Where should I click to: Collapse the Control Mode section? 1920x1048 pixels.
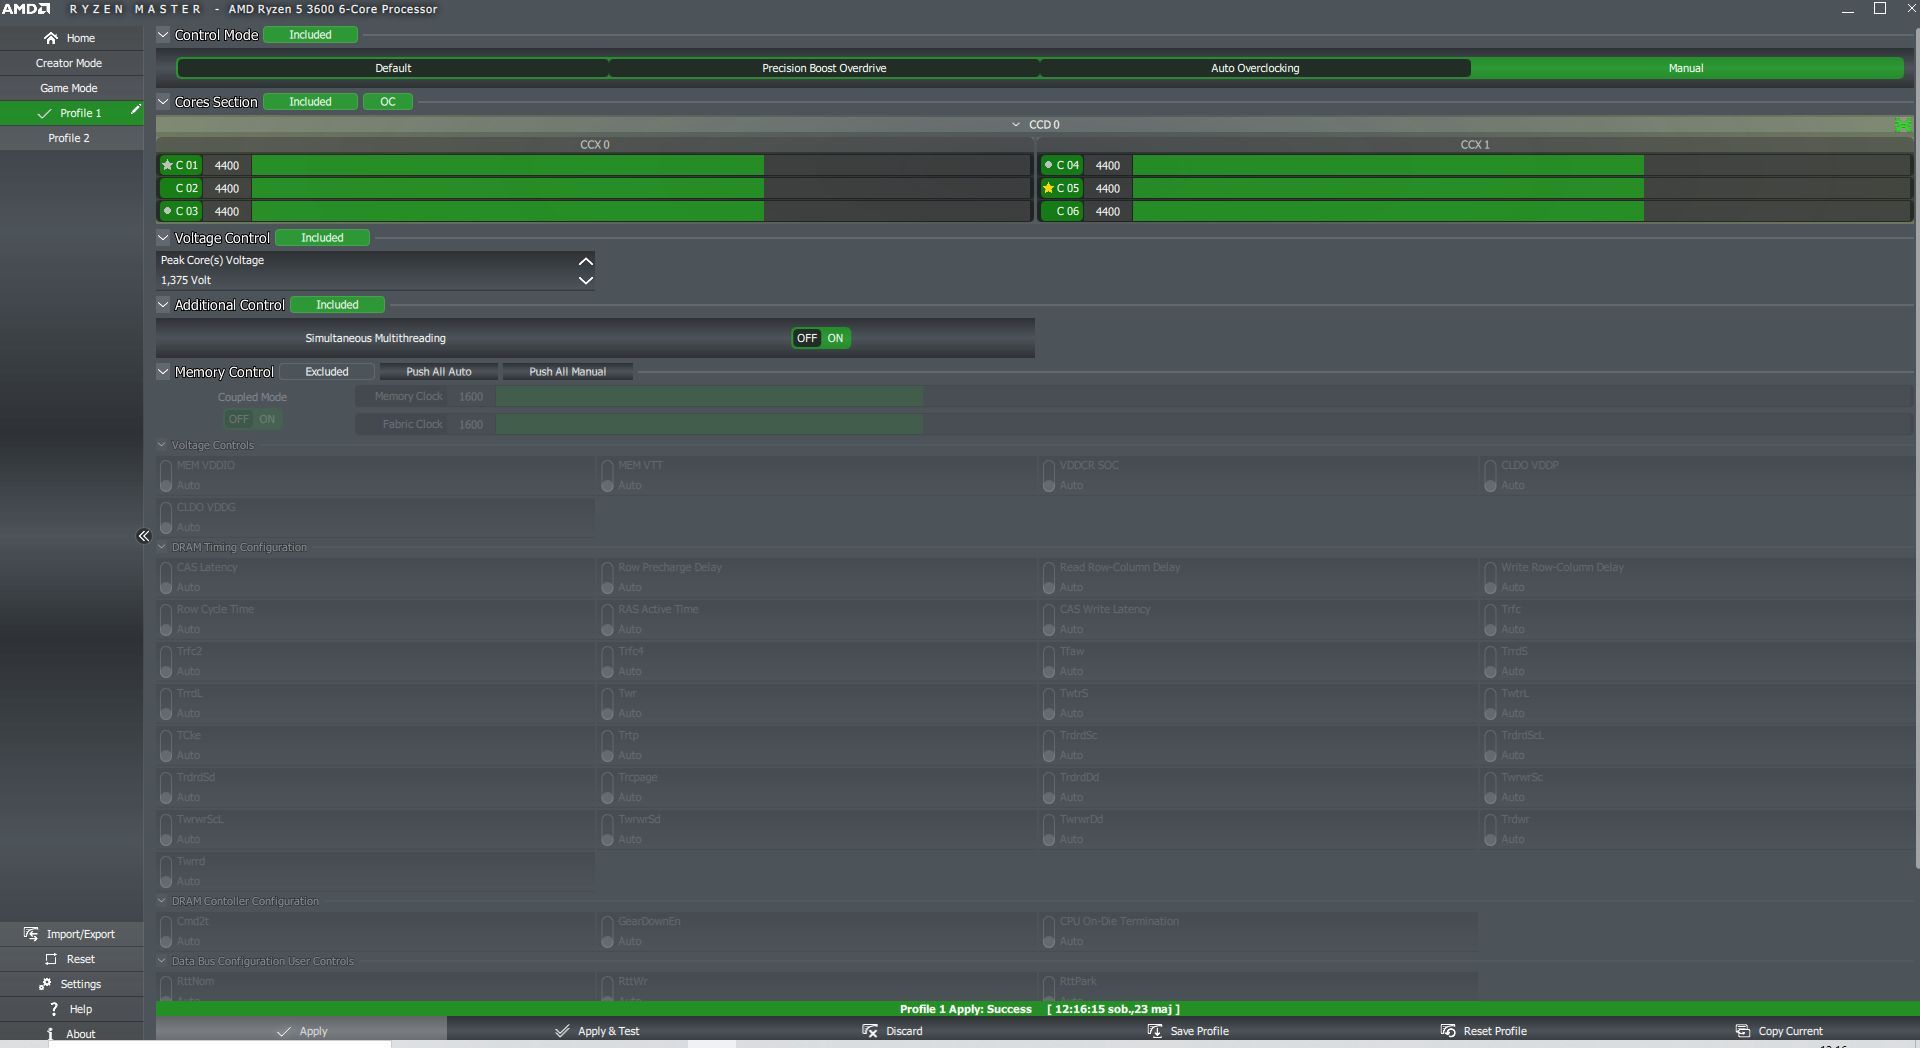click(163, 34)
